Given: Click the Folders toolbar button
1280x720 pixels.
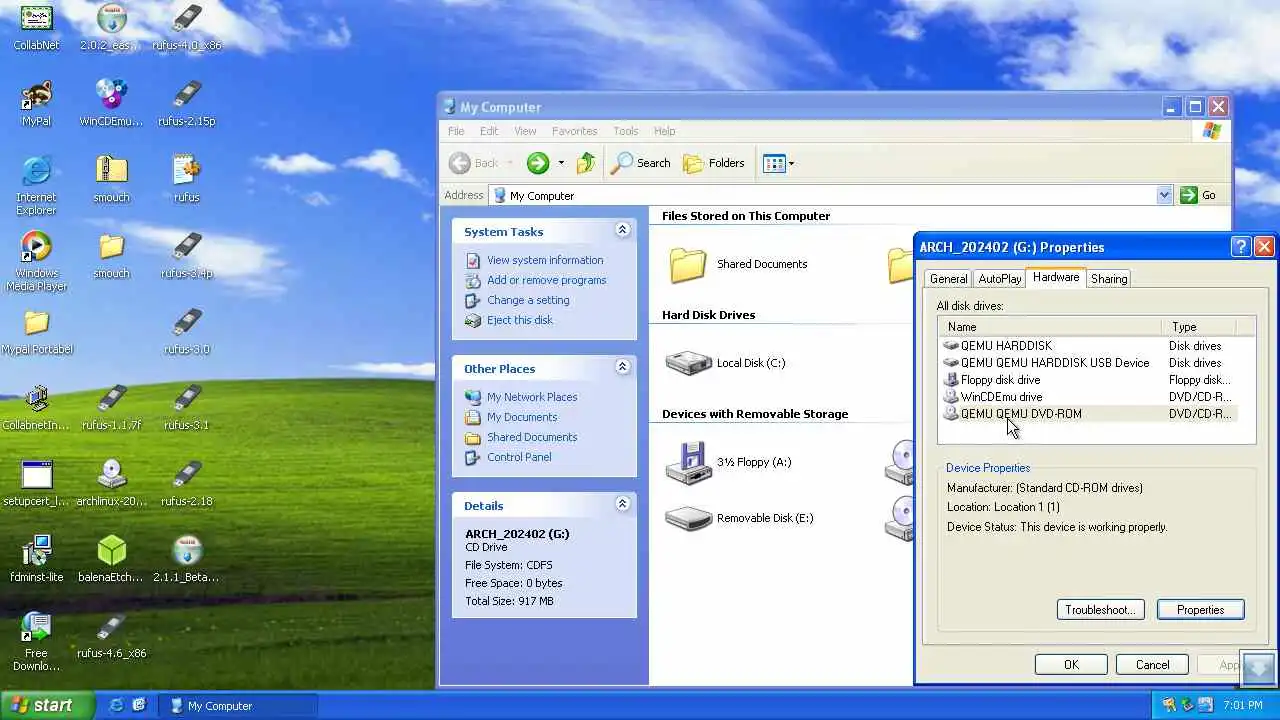Looking at the screenshot, I should [x=714, y=163].
